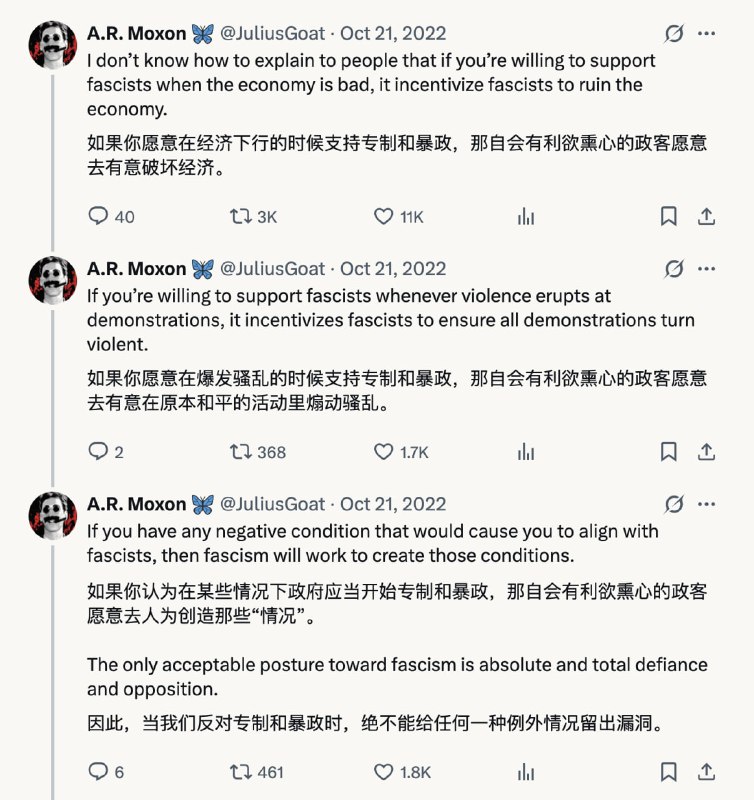Screen dimensions: 754x800
Task: Open the Oct 21, 2022 timestamp on second tweet
Action: point(393,269)
